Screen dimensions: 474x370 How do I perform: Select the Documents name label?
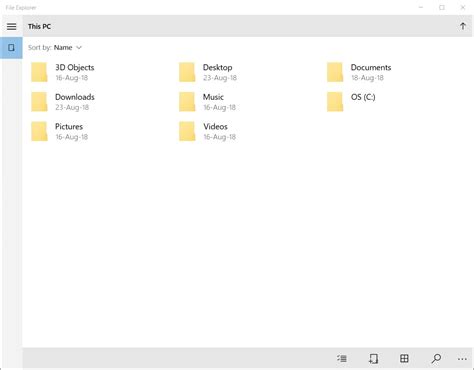[371, 68]
